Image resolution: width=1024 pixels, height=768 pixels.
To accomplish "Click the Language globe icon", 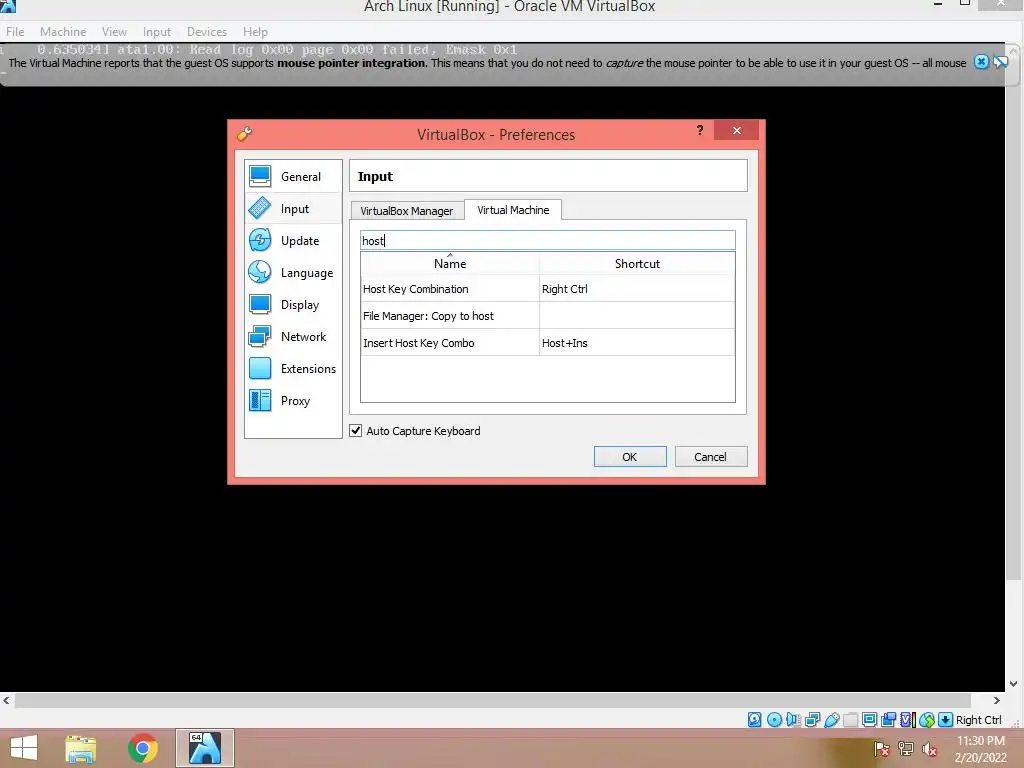I will (260, 272).
